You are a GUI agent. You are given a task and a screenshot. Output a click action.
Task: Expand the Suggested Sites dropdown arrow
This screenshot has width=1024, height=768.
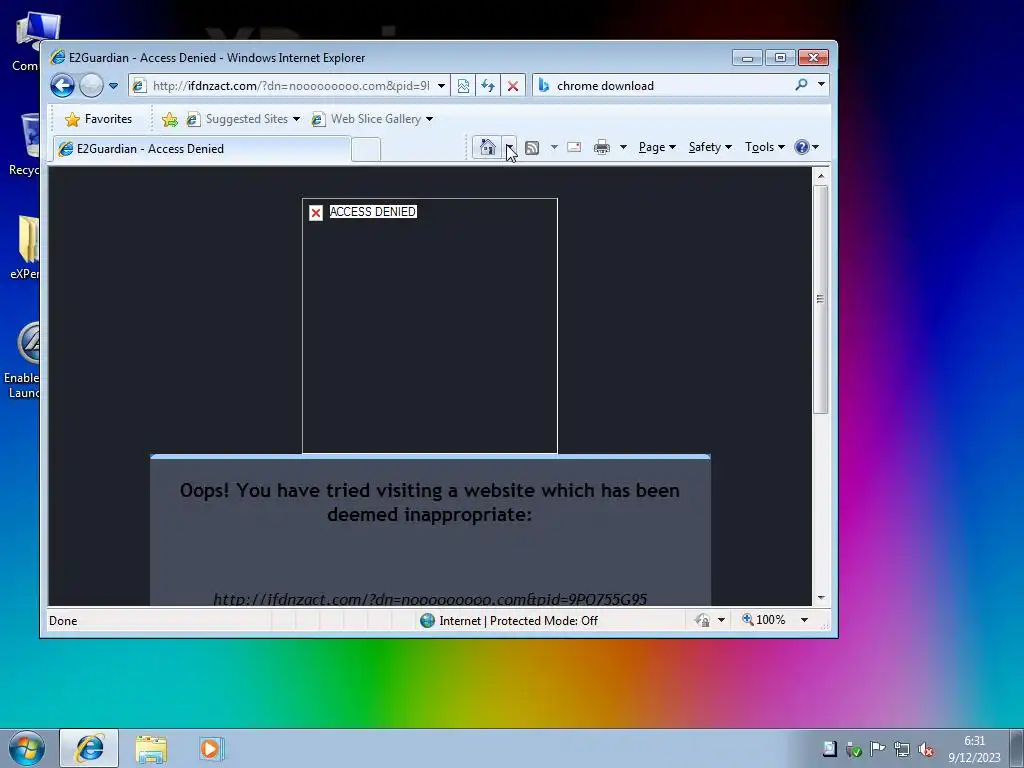(x=296, y=120)
